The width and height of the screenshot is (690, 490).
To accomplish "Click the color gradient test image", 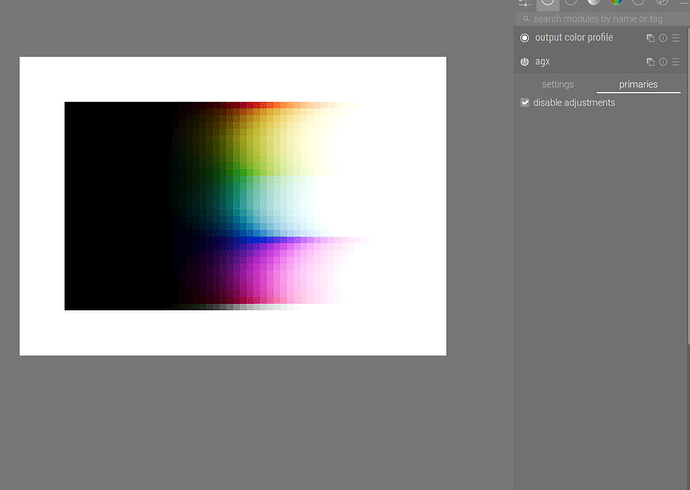I will click(232, 205).
